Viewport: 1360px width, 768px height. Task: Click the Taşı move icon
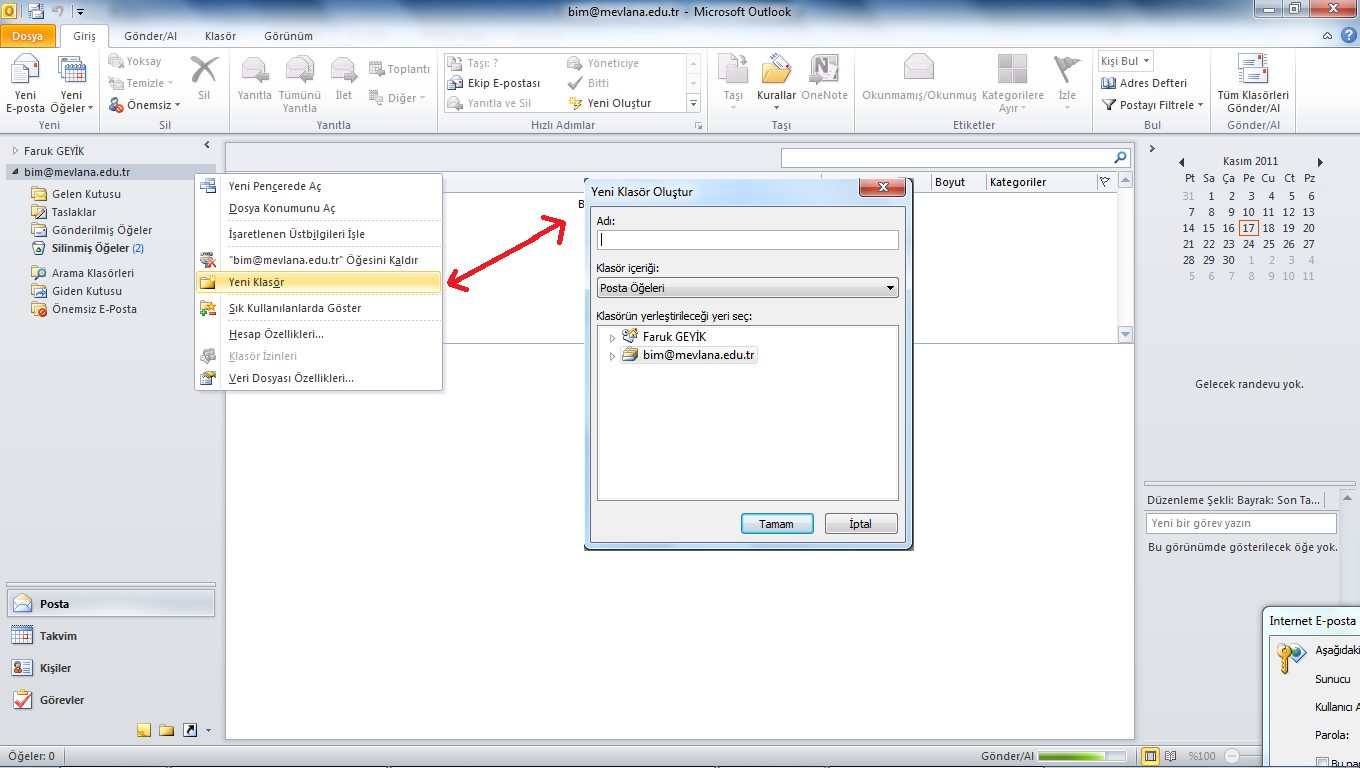[x=734, y=70]
